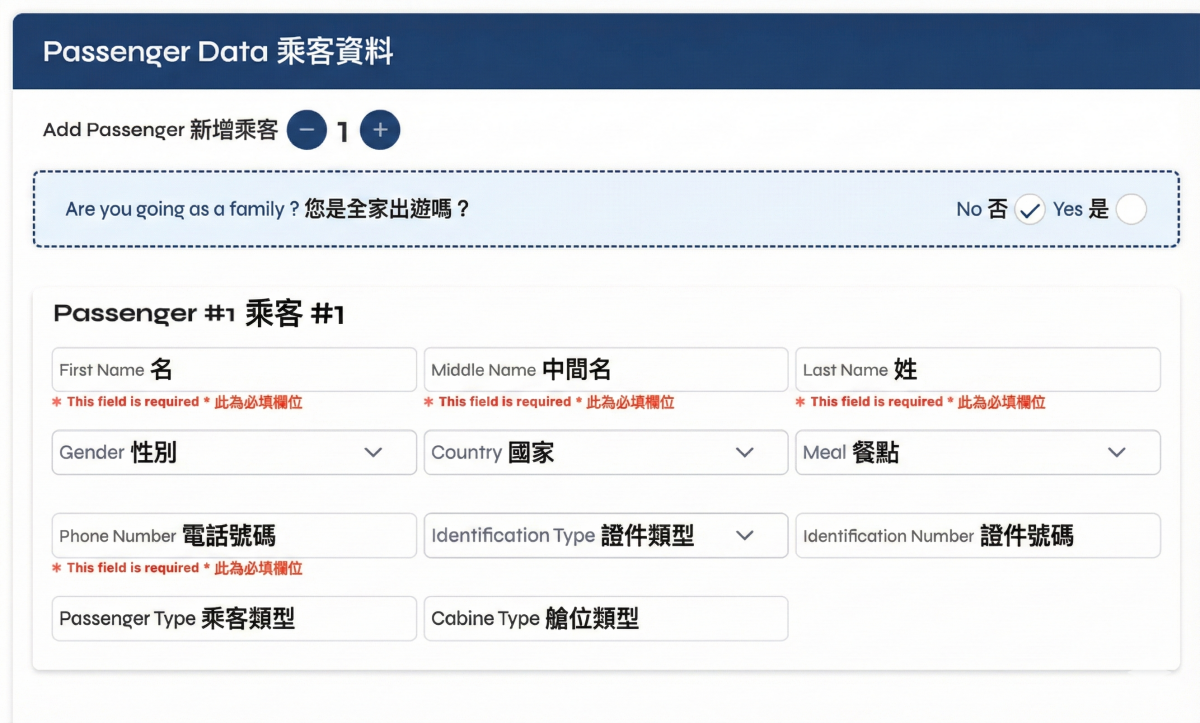Open the Identification Type 證件類型 chevron

coord(744,535)
